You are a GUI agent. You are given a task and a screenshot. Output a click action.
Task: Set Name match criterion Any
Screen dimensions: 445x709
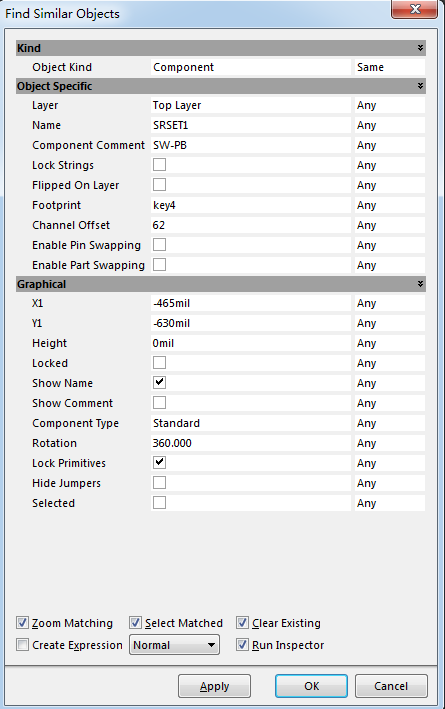tap(389, 125)
